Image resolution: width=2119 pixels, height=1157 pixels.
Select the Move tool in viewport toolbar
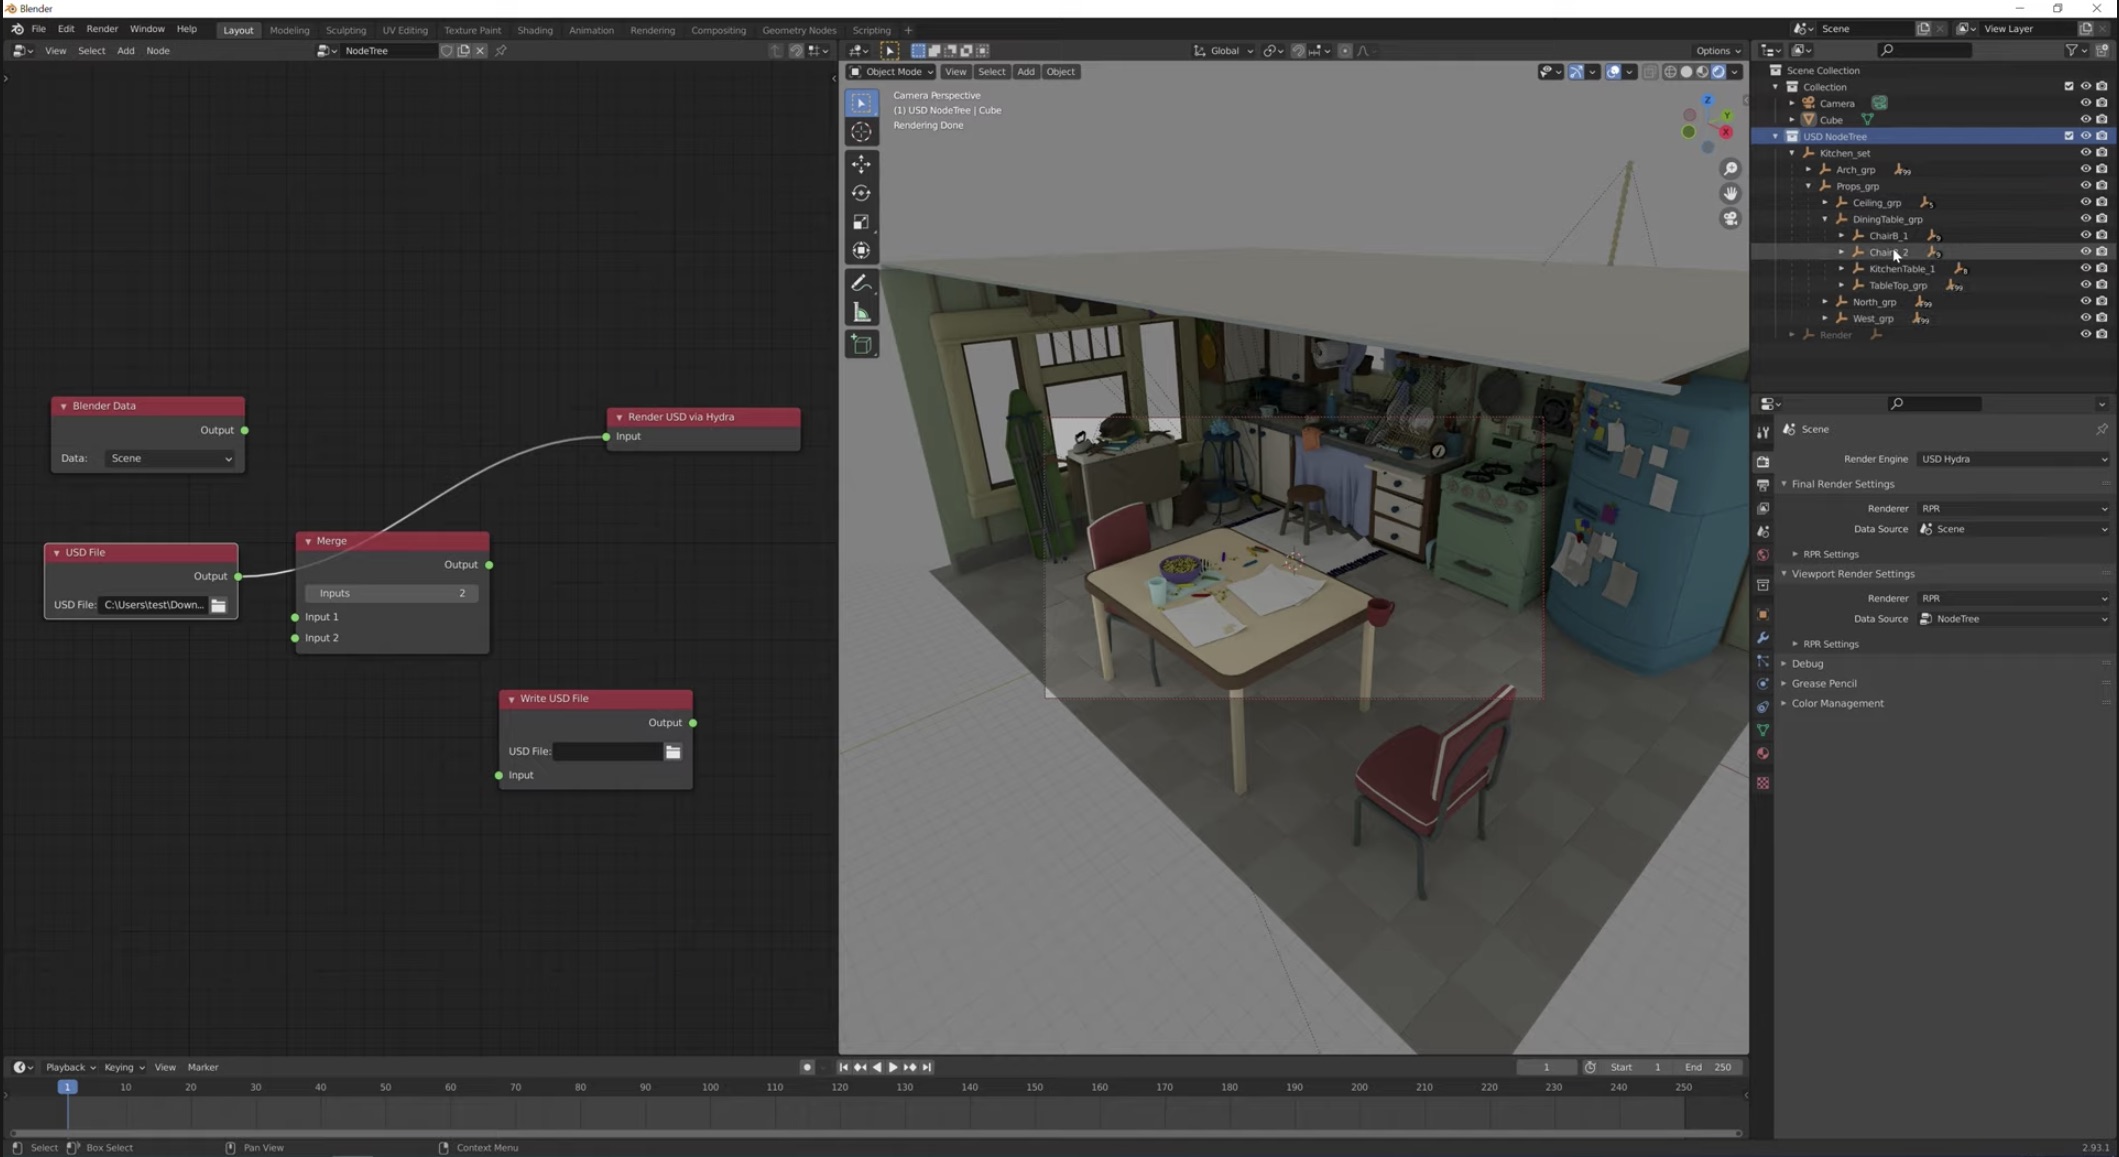pyautogui.click(x=861, y=164)
